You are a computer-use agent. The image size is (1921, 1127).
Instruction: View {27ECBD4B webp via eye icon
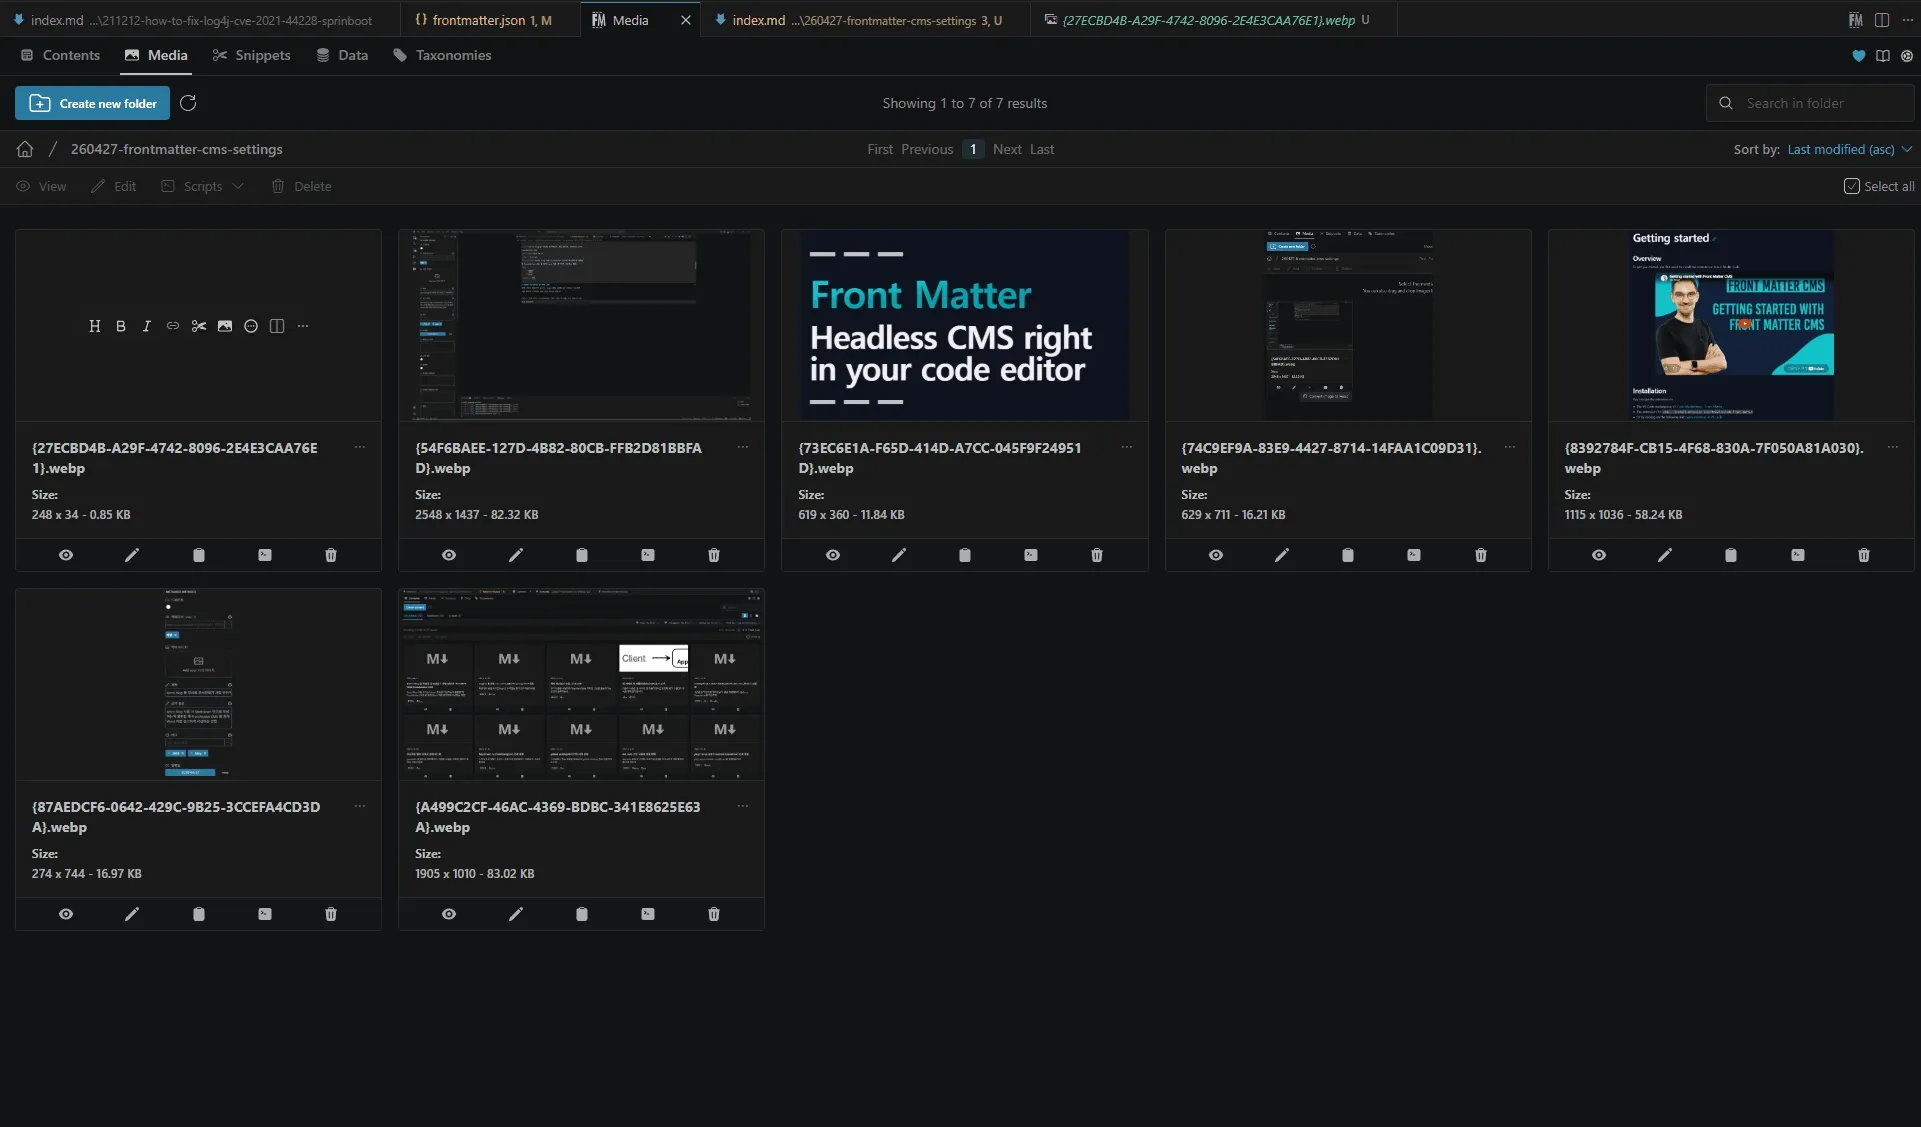(x=66, y=555)
